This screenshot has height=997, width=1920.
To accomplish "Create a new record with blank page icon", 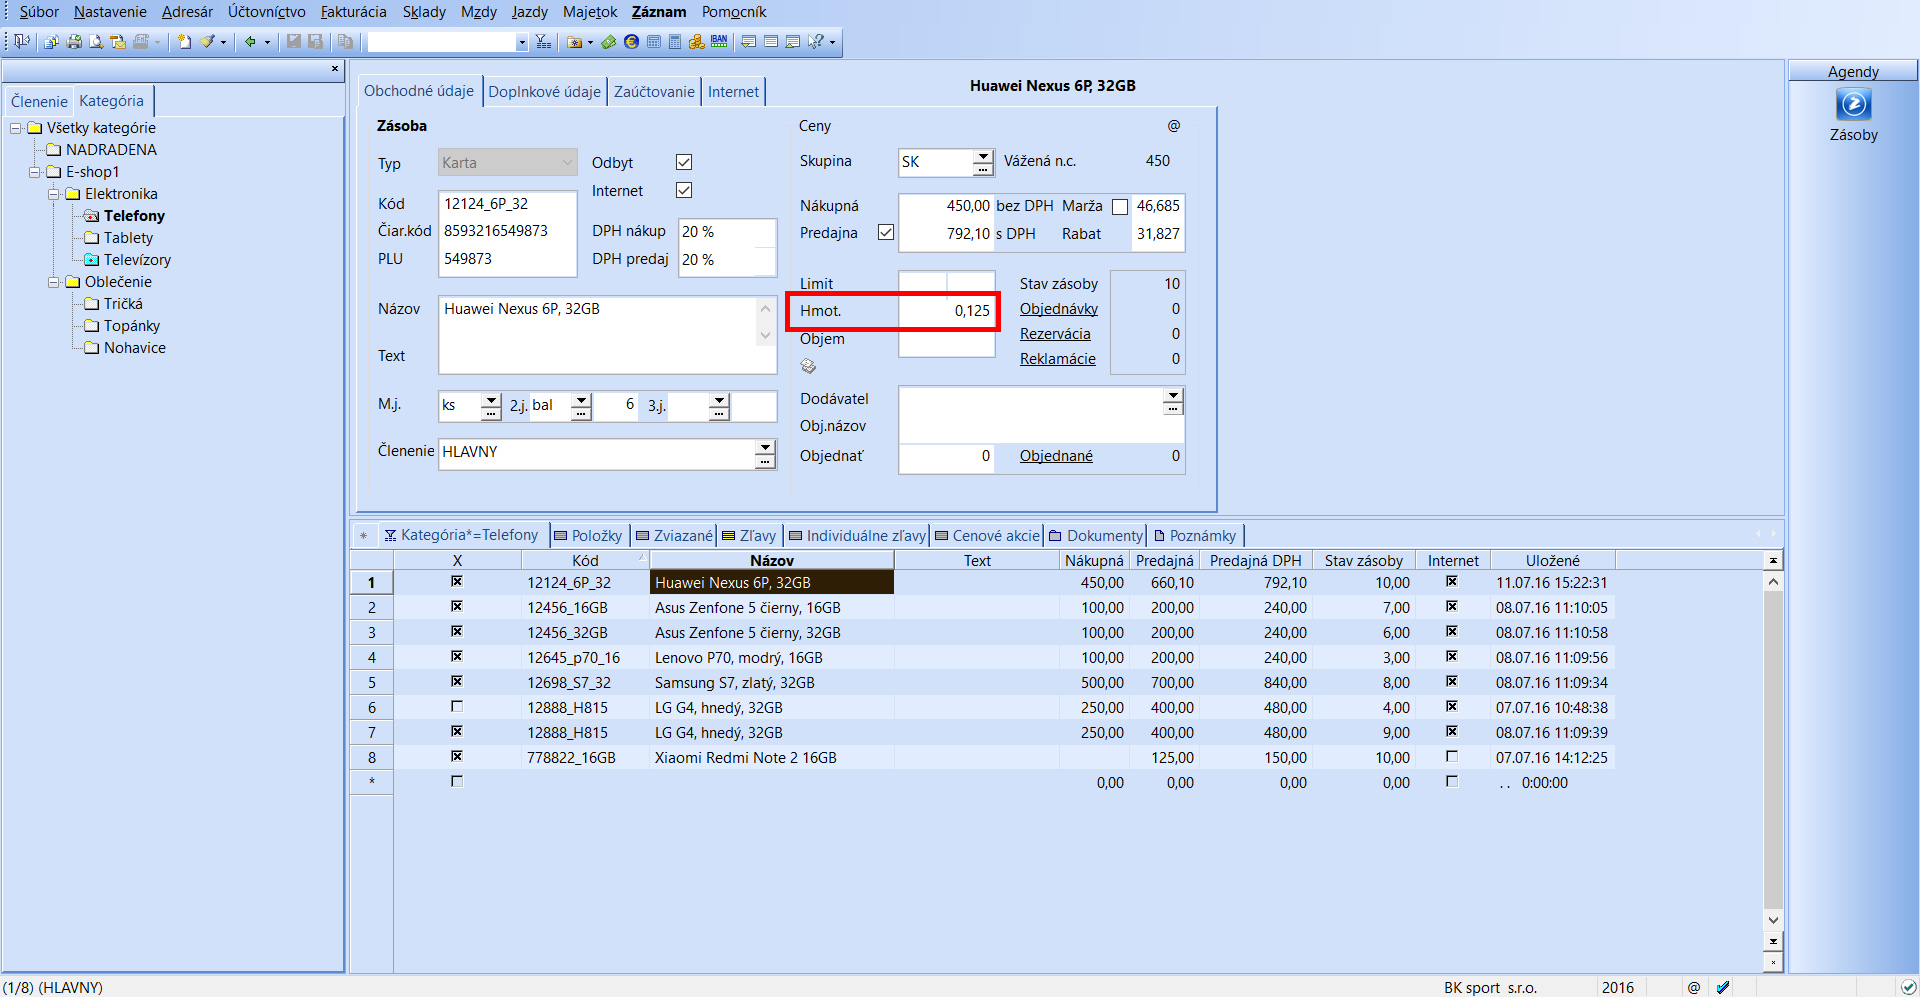I will pos(184,41).
